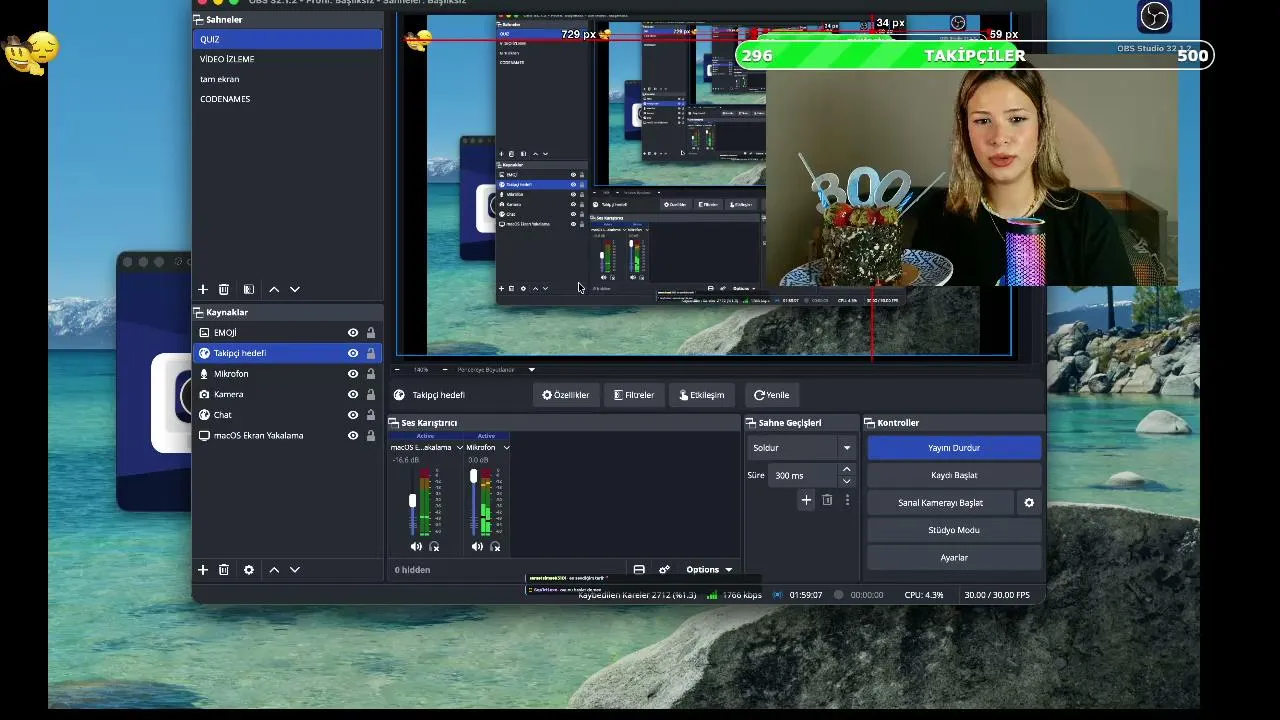Image resolution: width=1280 pixels, height=720 pixels.
Task: Expand Mikrofon mixer channel menu
Action: (506, 448)
